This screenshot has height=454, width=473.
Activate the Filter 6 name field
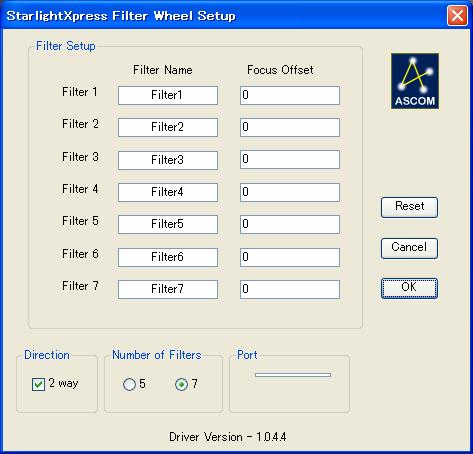point(168,257)
